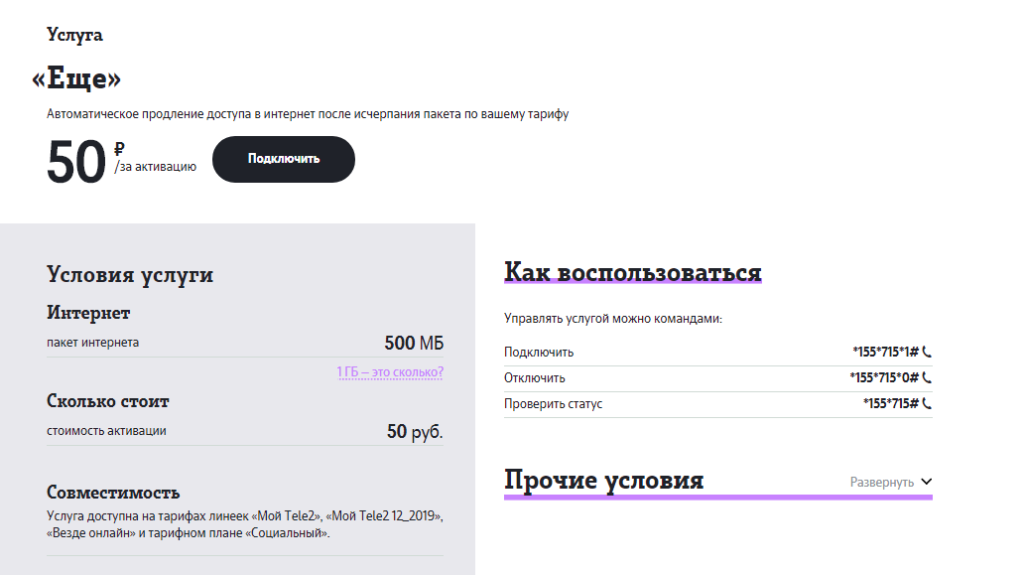Select the «Проверить статус» row label
Screen dimensions: 1024x575
553,404
